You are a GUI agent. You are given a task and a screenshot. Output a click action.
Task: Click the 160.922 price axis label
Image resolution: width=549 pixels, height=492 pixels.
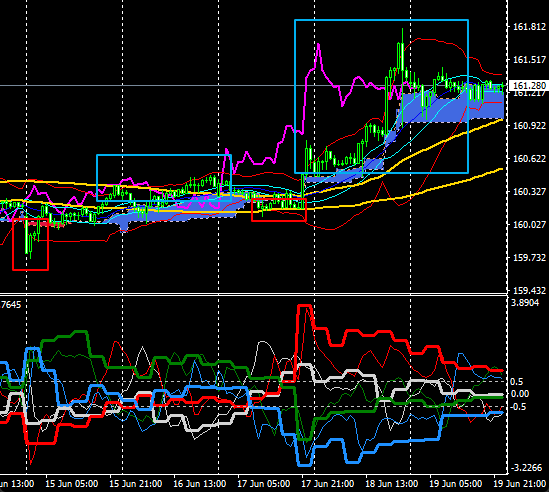(529, 126)
